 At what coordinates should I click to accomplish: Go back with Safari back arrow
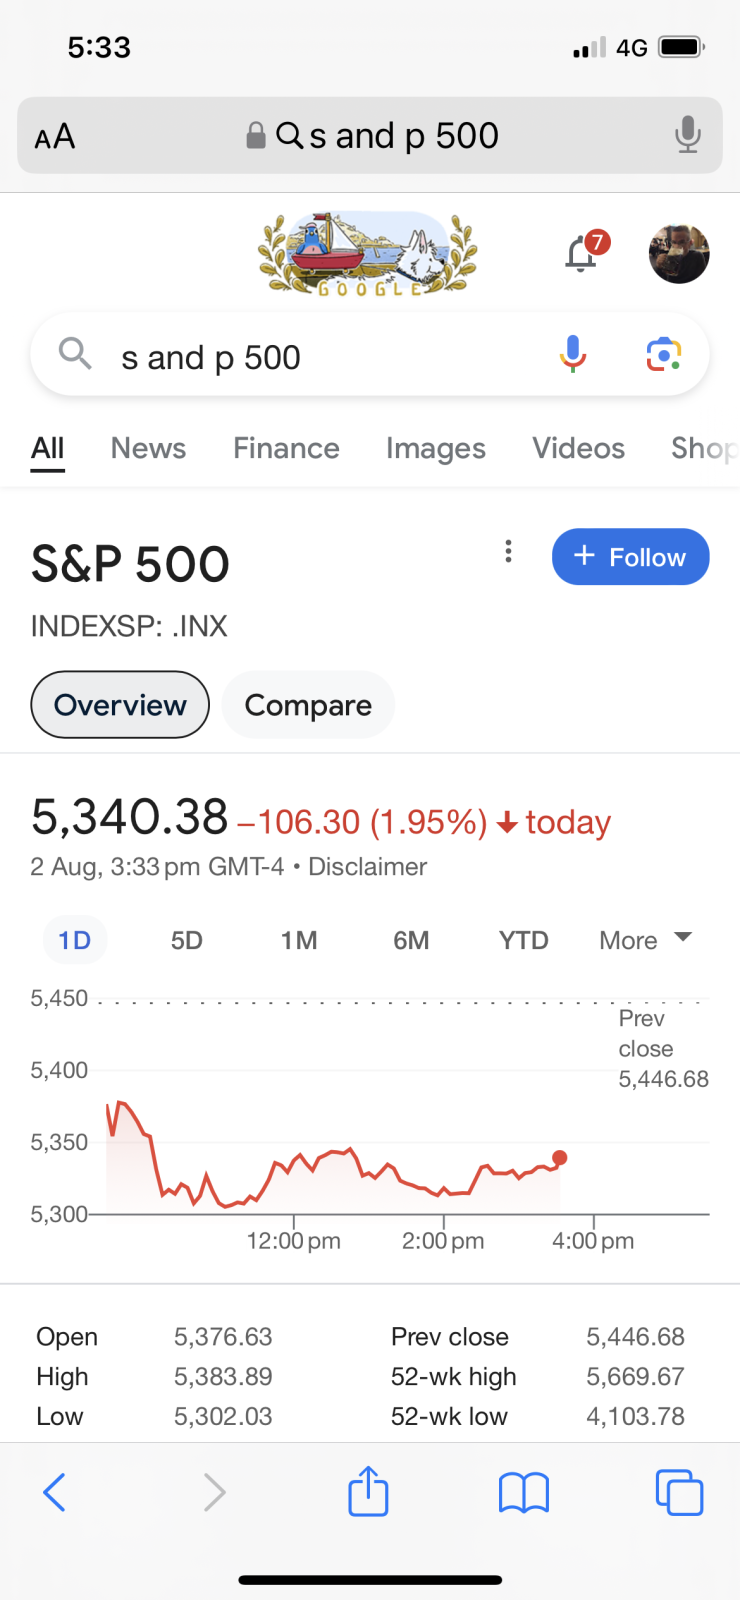tap(55, 1492)
